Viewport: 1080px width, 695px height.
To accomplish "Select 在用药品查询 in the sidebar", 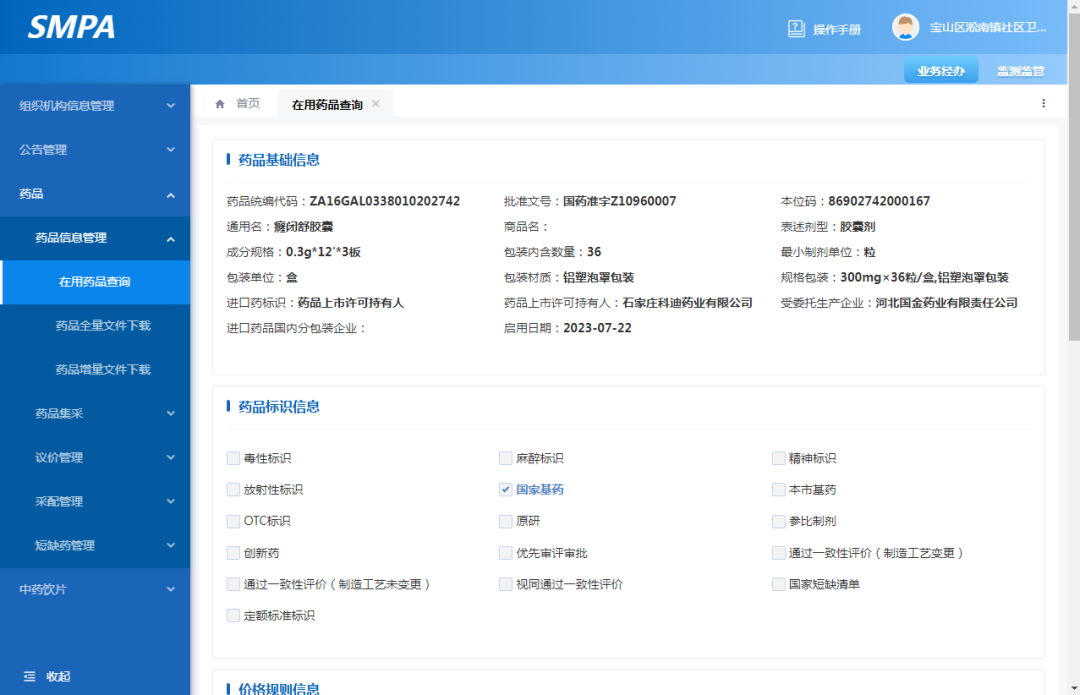I will coord(95,283).
